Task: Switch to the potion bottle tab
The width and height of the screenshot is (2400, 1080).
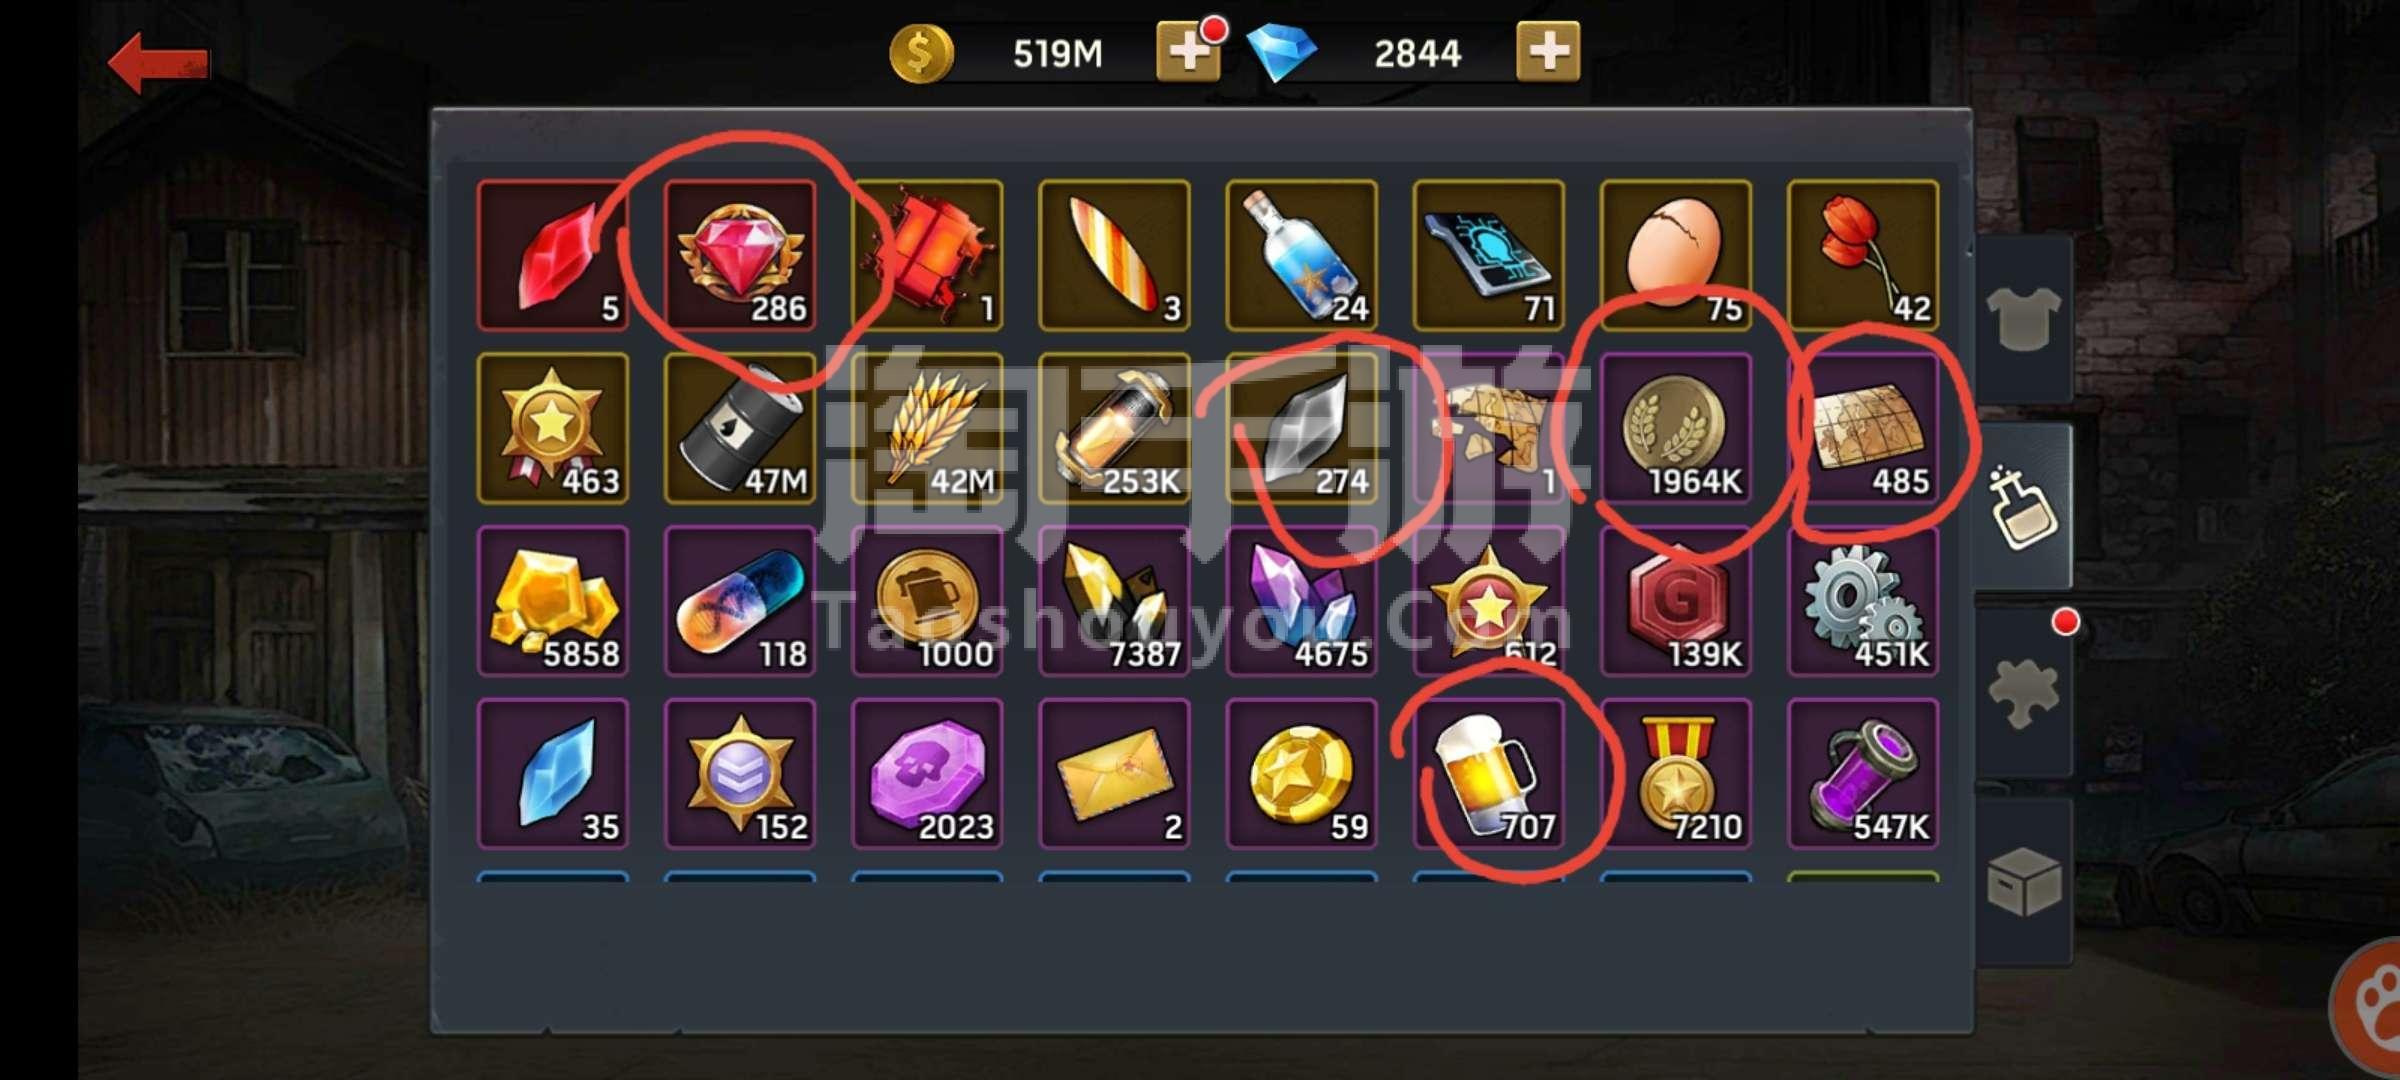Action: click(x=2023, y=507)
